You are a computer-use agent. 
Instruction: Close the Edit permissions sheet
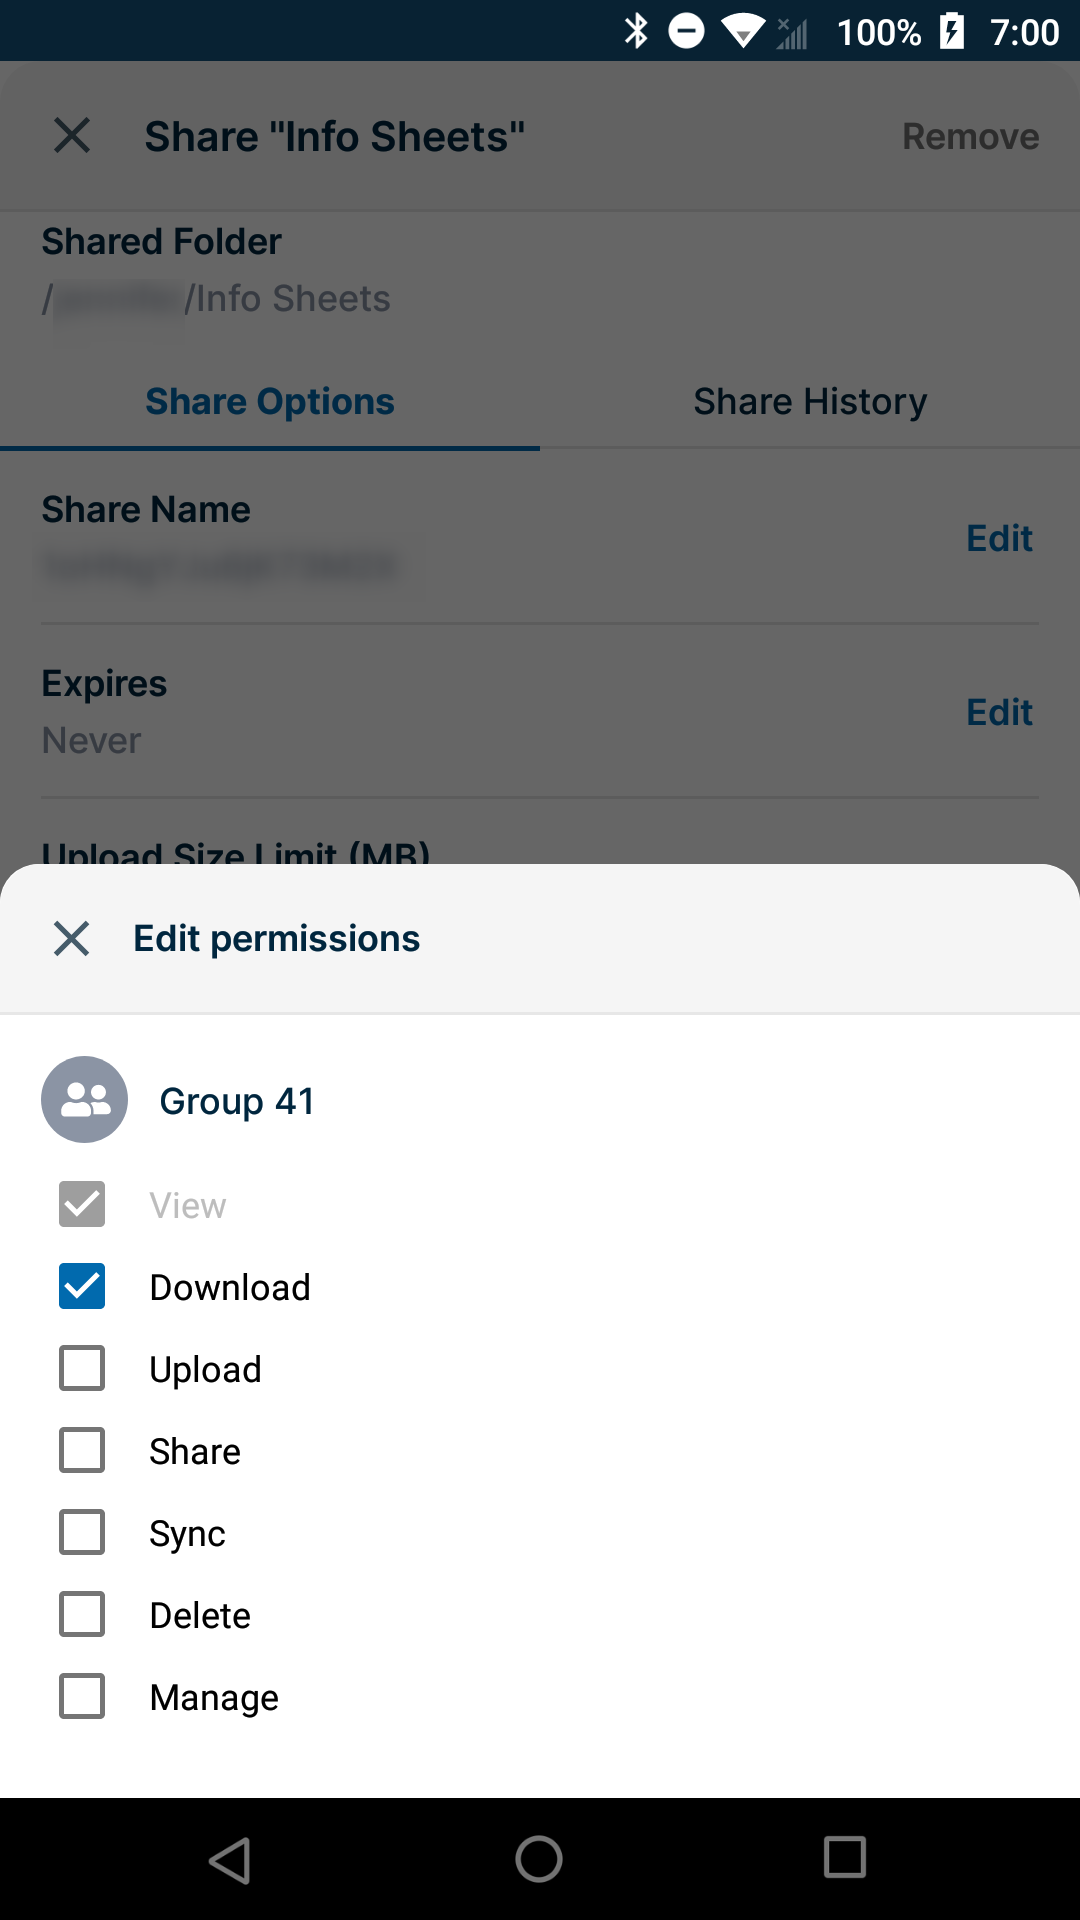pyautogui.click(x=72, y=938)
